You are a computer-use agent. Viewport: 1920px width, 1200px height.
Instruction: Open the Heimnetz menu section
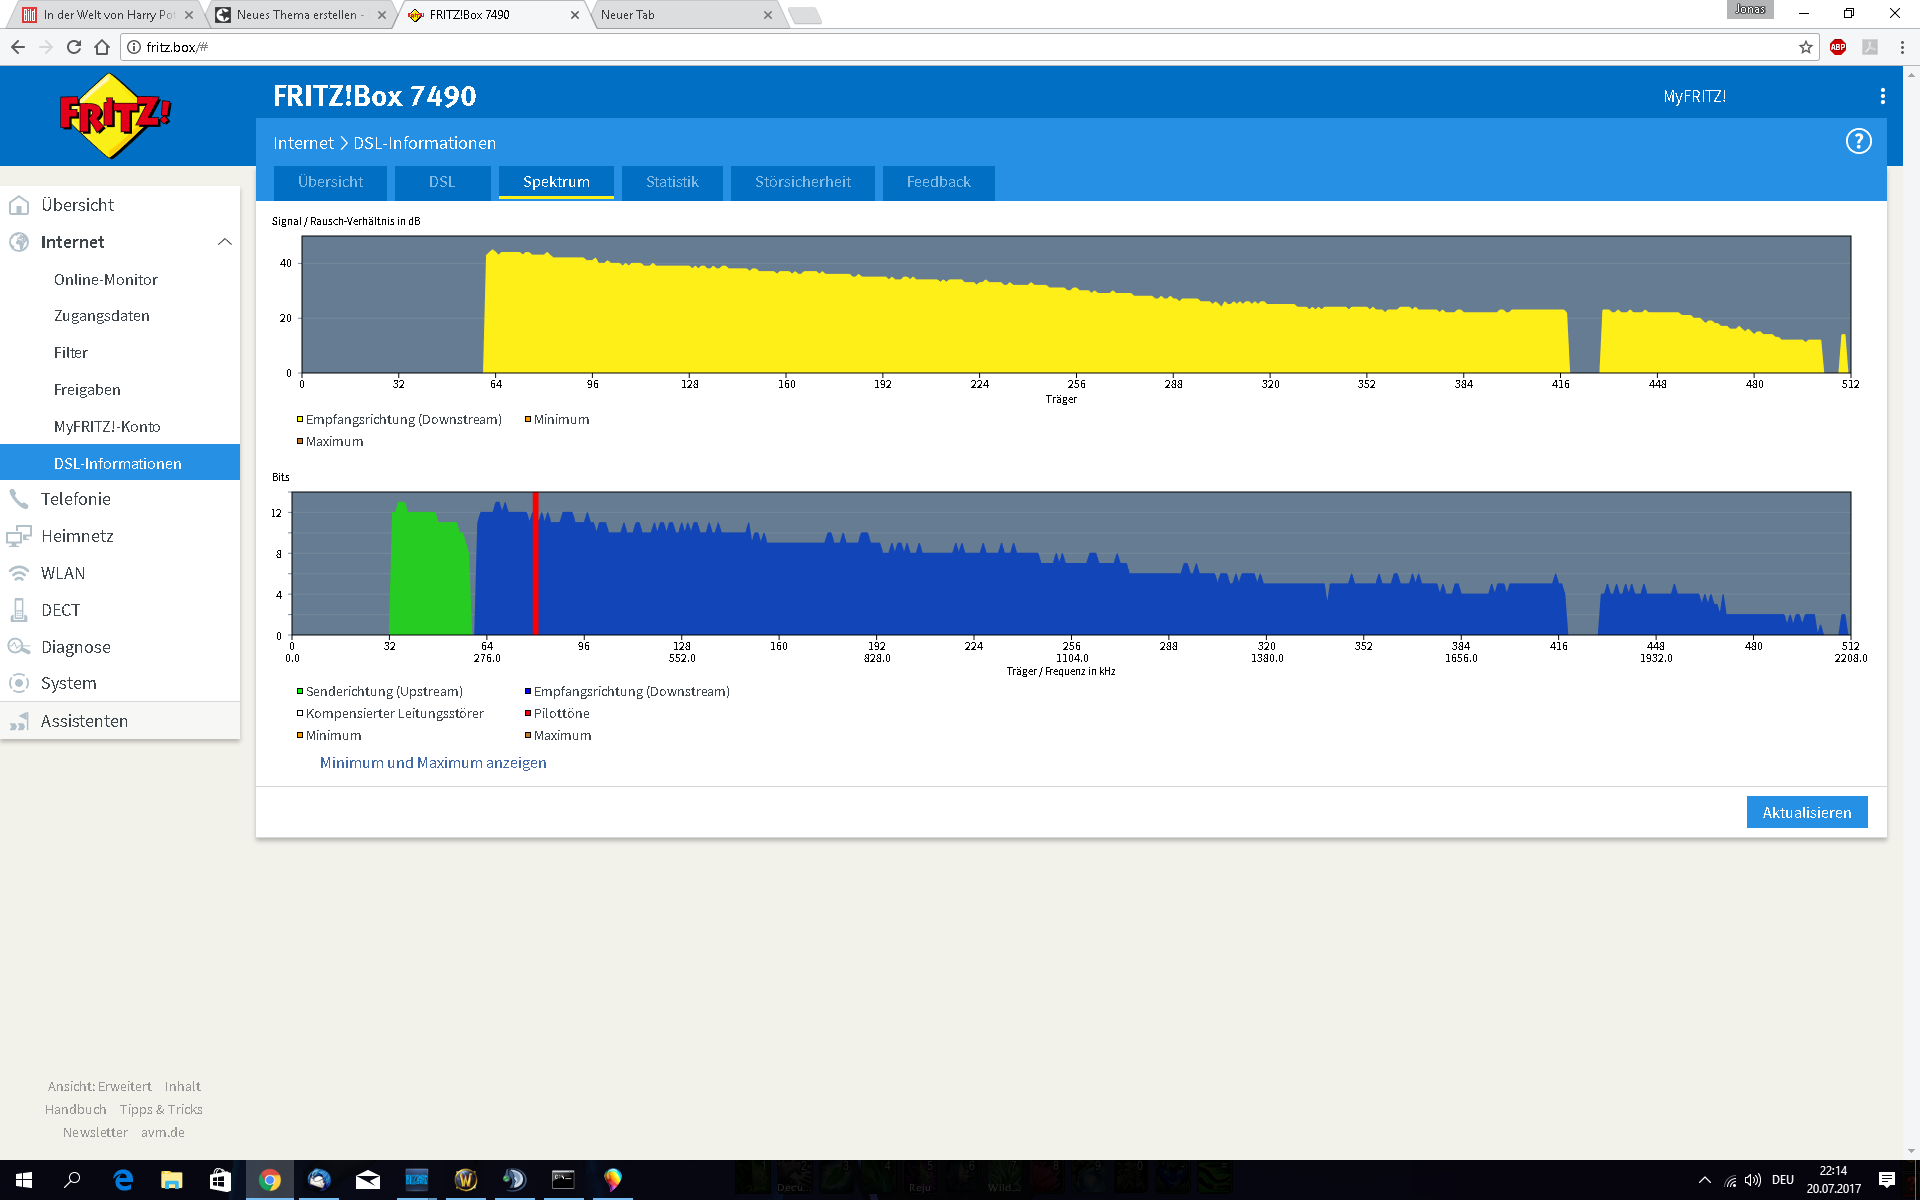(77, 536)
